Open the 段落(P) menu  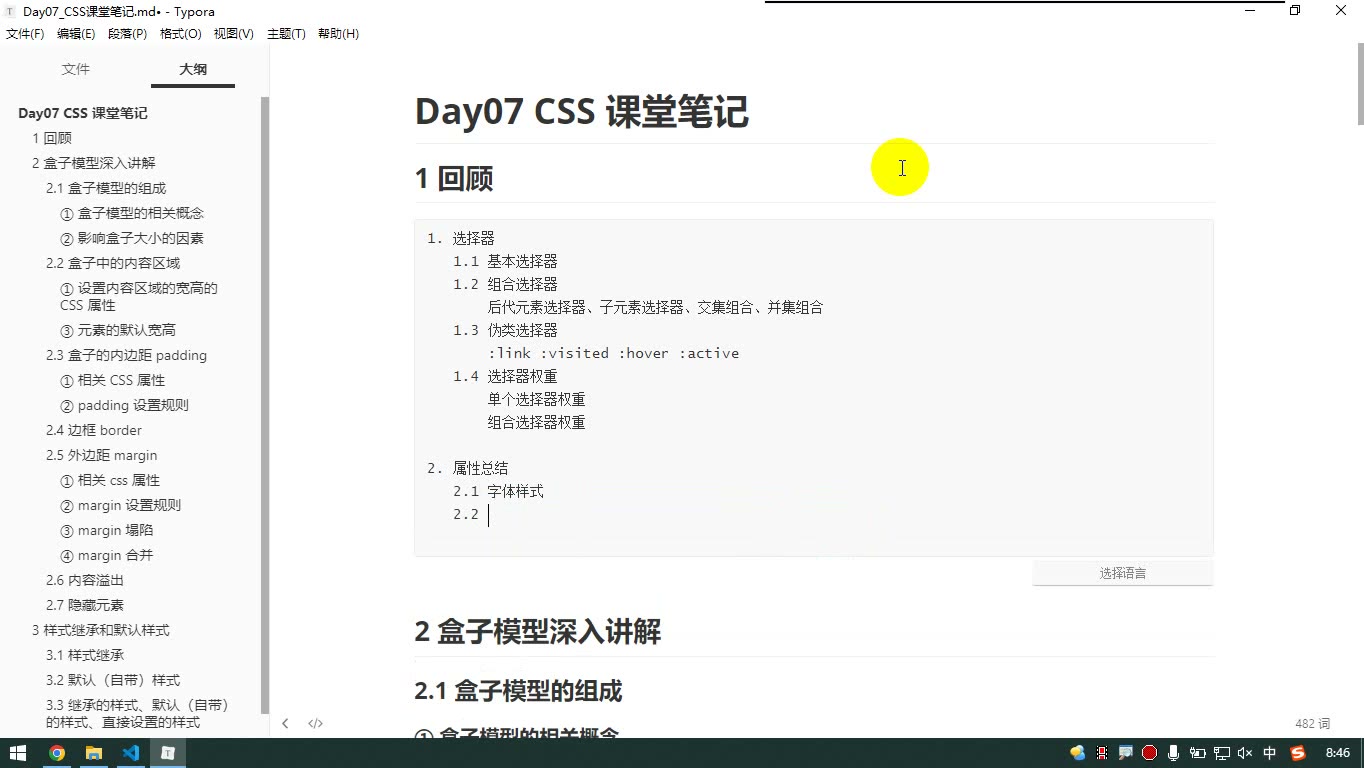127,34
